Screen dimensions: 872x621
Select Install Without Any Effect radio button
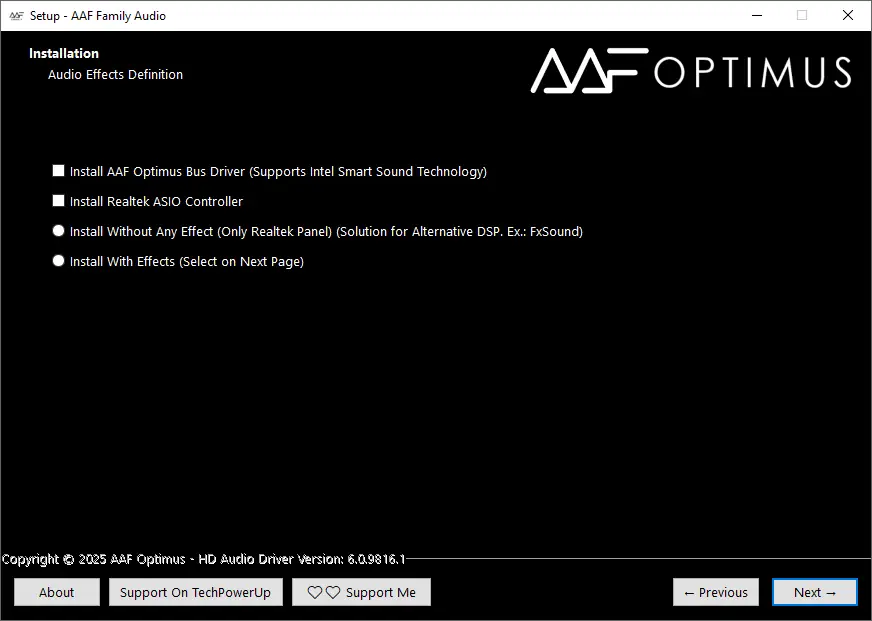(58, 231)
